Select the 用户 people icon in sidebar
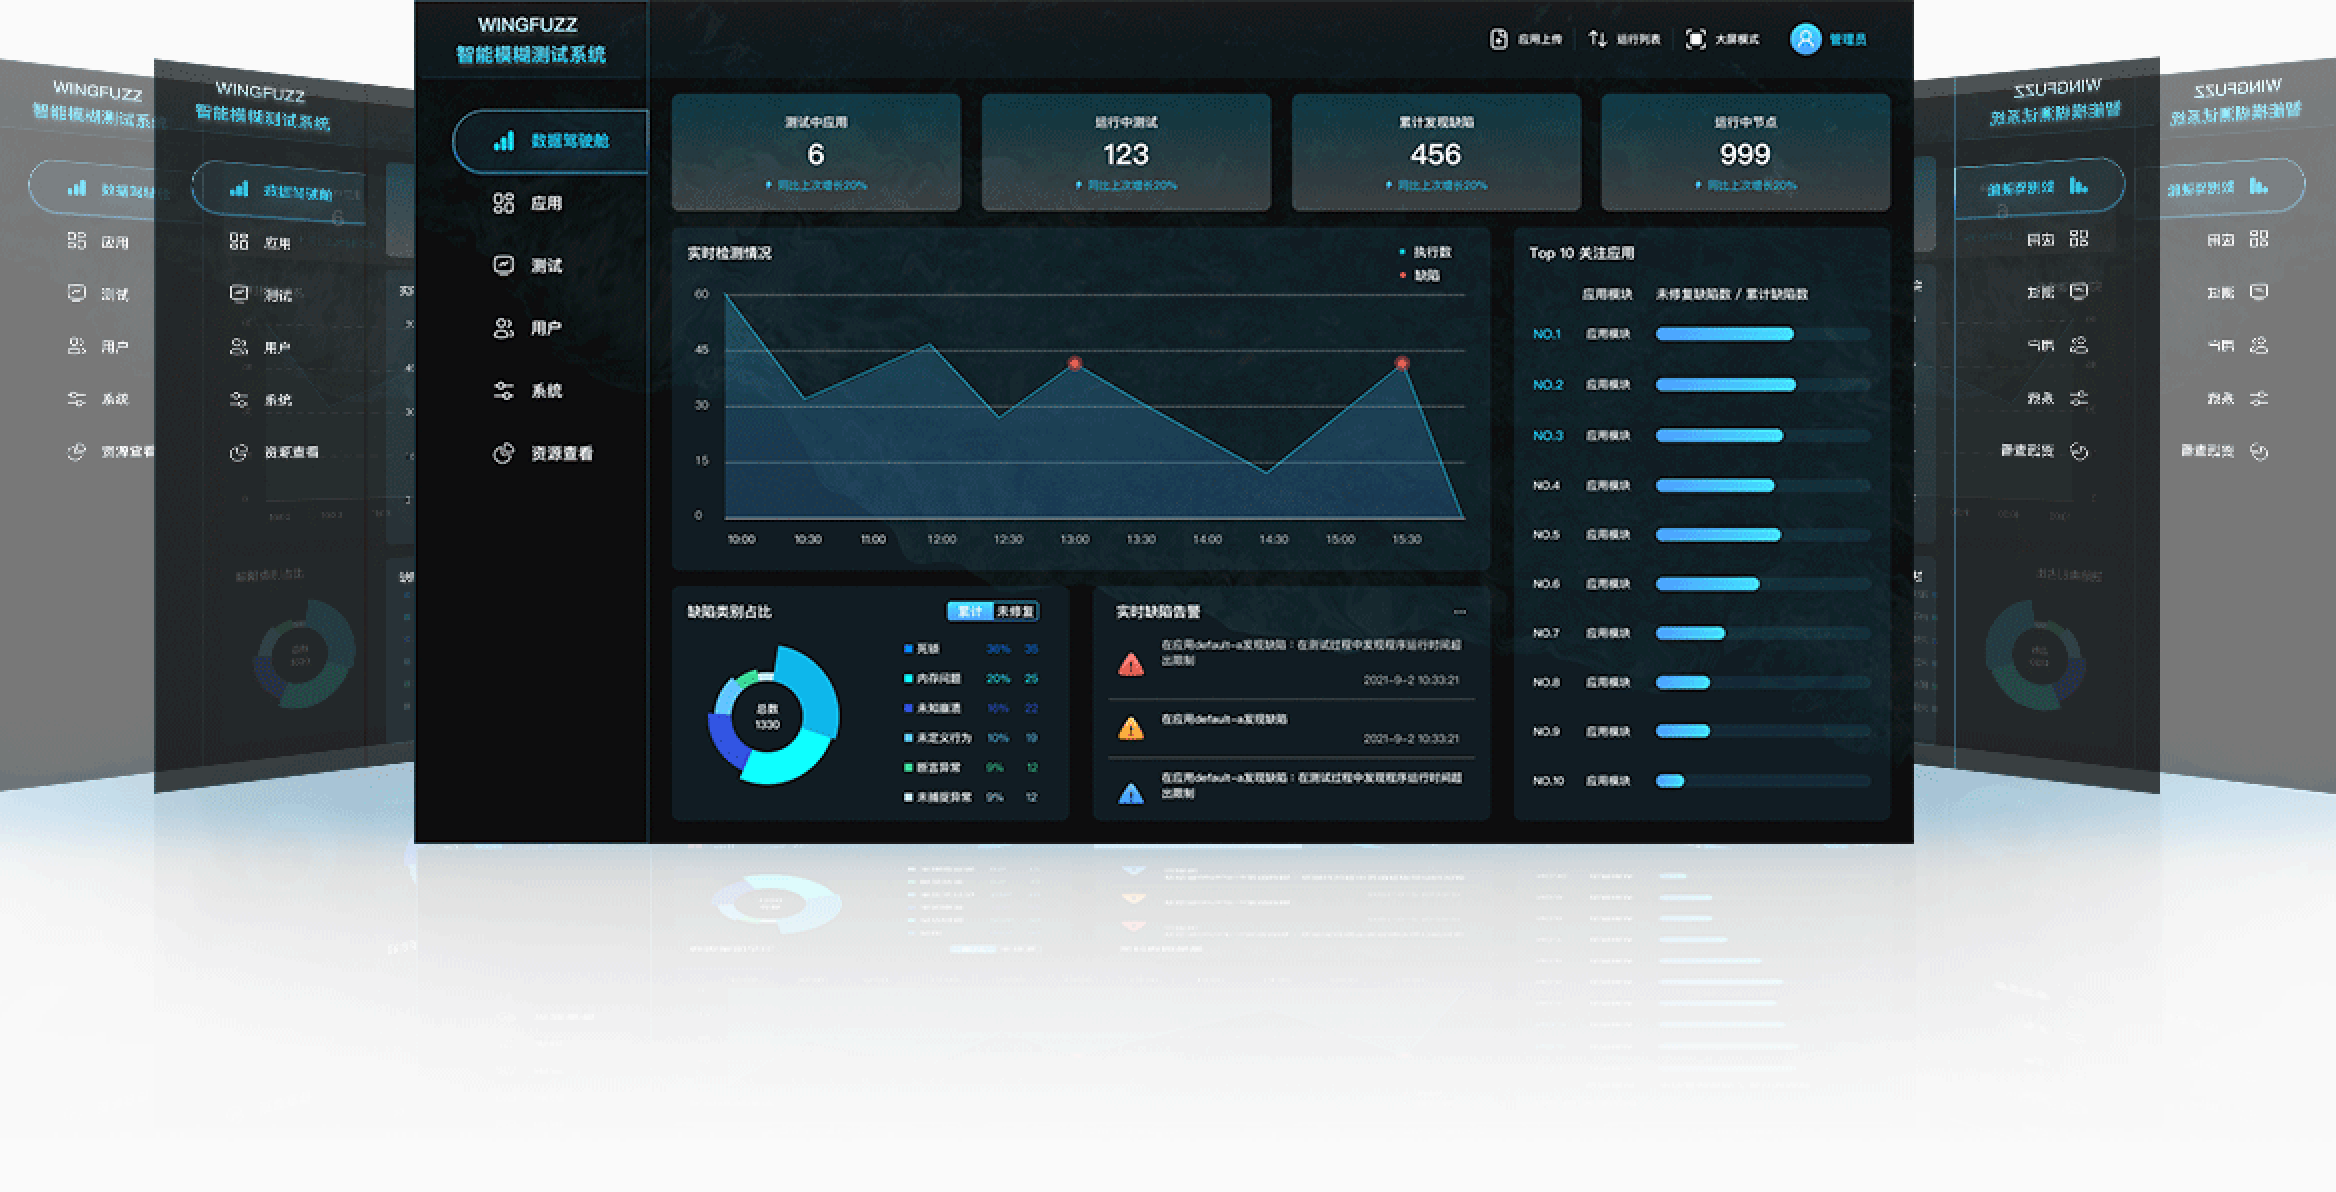2336x1192 pixels. coord(503,328)
